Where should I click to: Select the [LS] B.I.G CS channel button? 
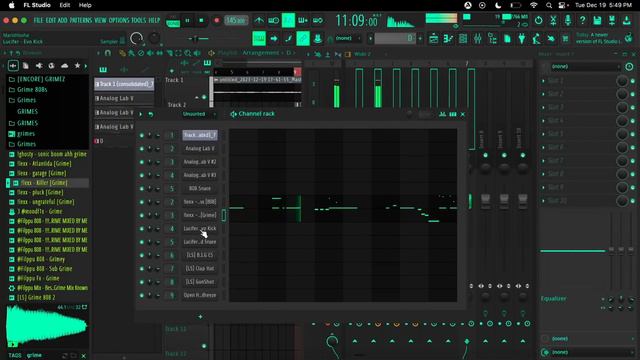(x=200, y=255)
